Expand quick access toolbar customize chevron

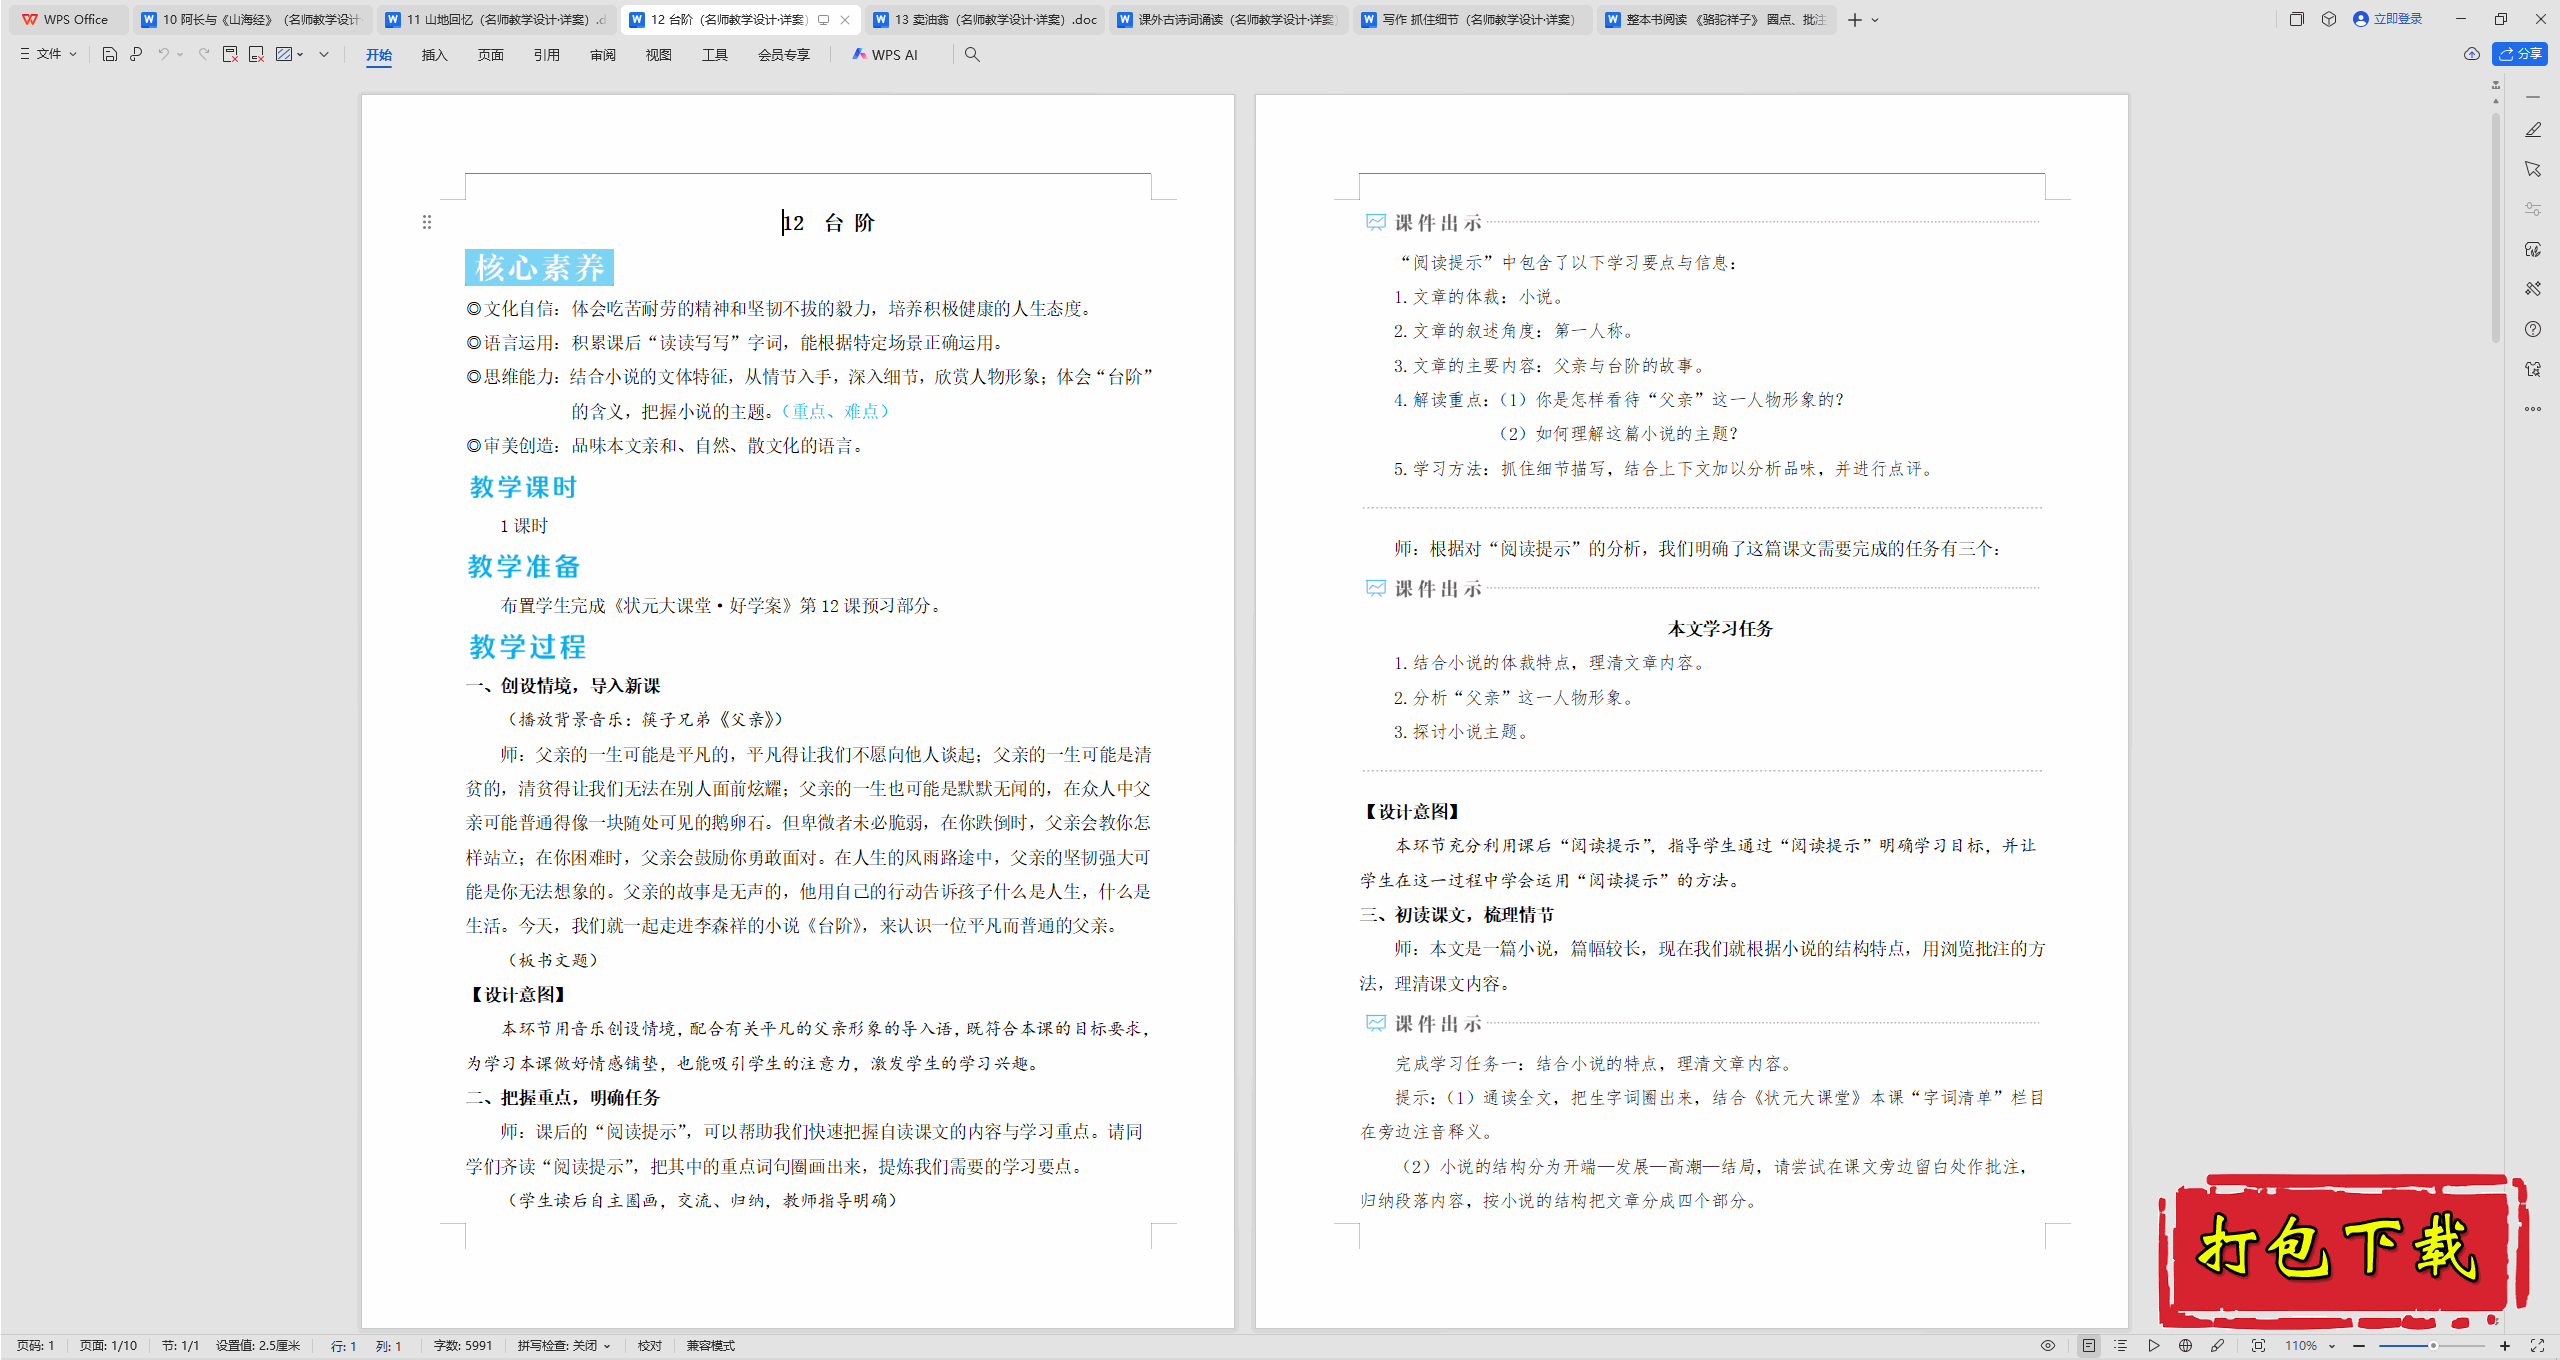tap(324, 54)
